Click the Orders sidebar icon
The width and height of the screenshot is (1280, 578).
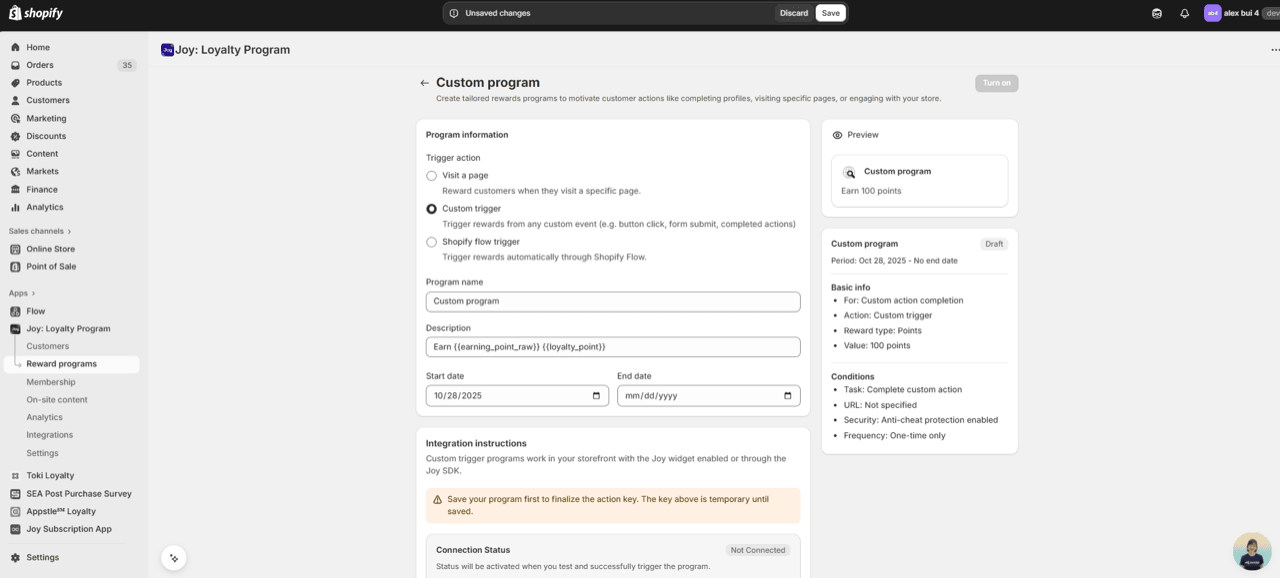click(15, 65)
